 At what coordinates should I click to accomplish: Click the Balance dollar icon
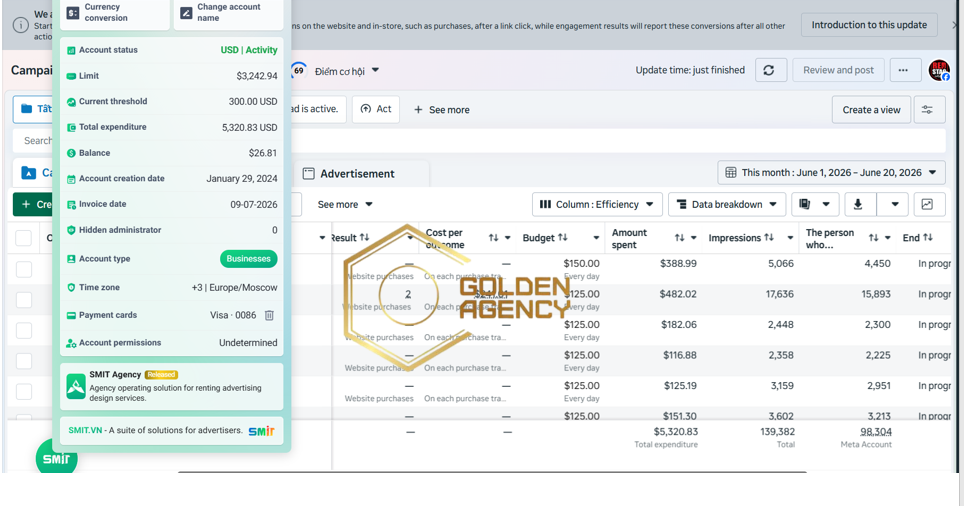[71, 153]
